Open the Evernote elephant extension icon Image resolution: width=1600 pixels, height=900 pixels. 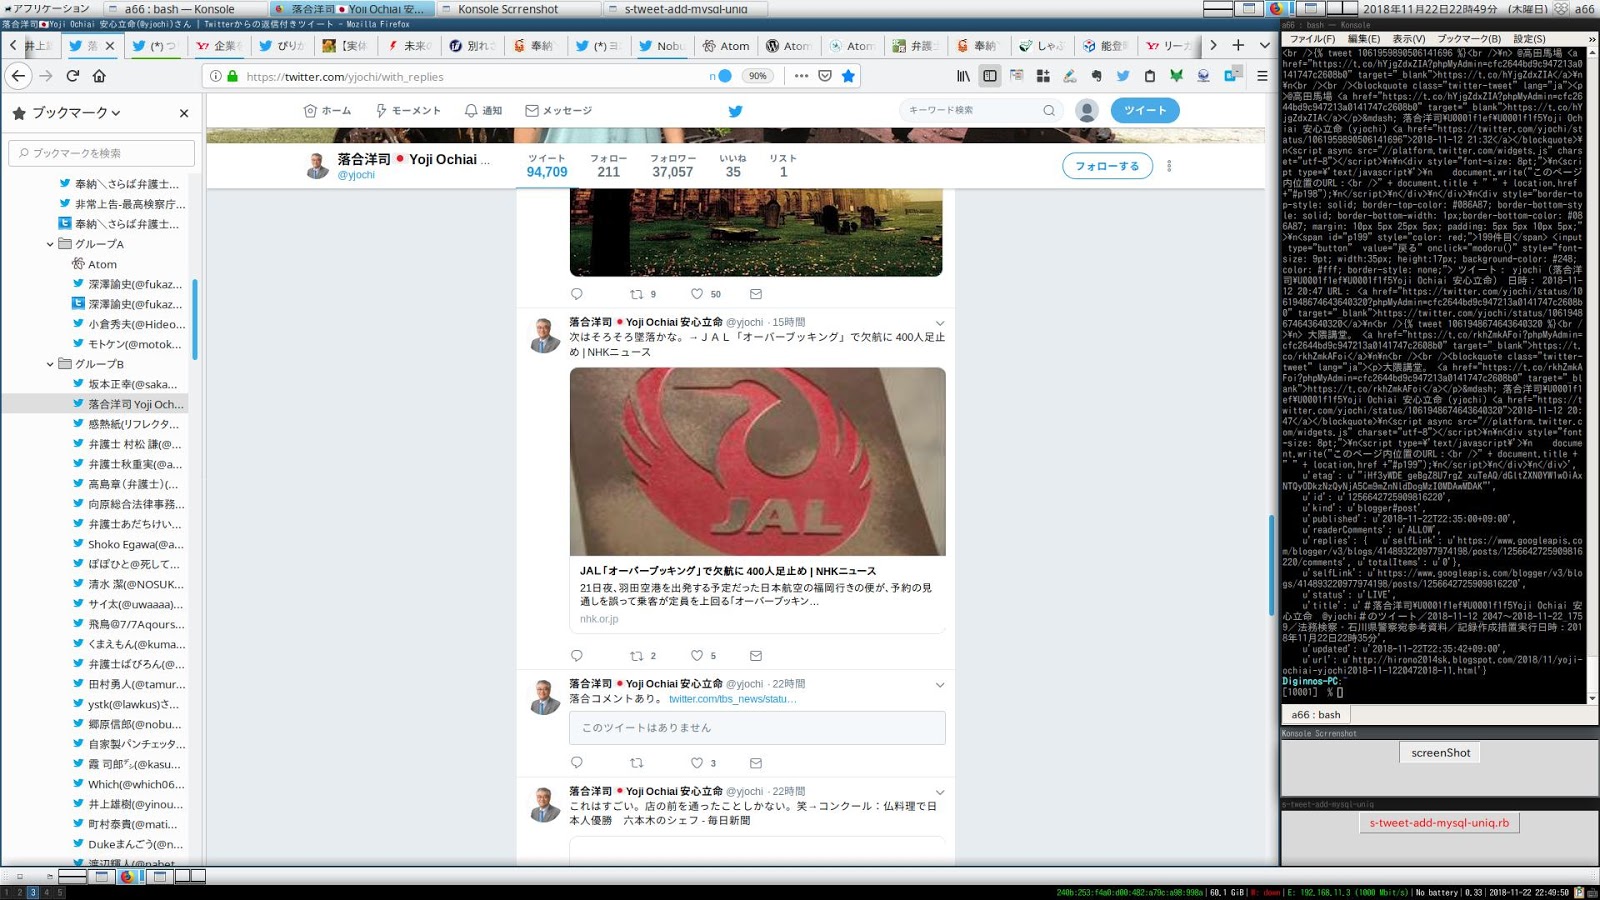click(x=1096, y=76)
